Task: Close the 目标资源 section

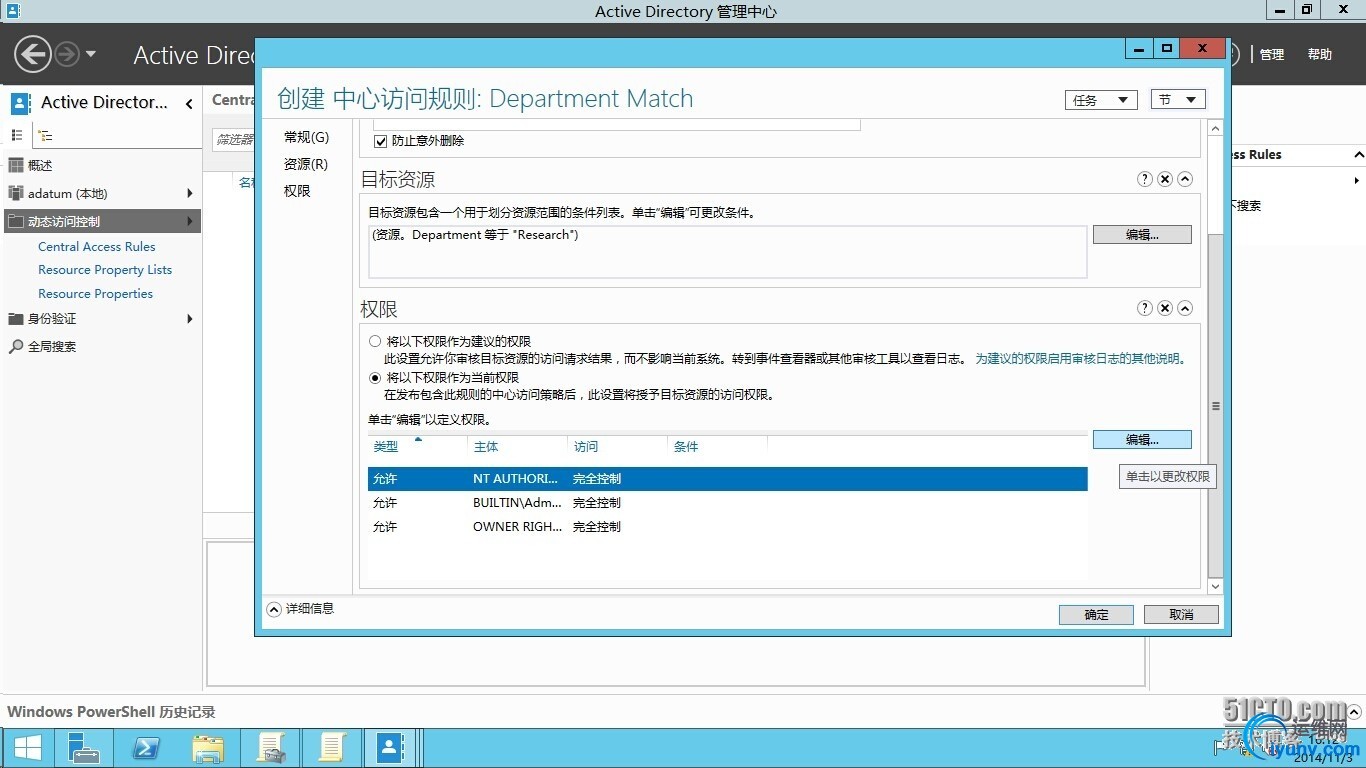Action: pos(1165,179)
